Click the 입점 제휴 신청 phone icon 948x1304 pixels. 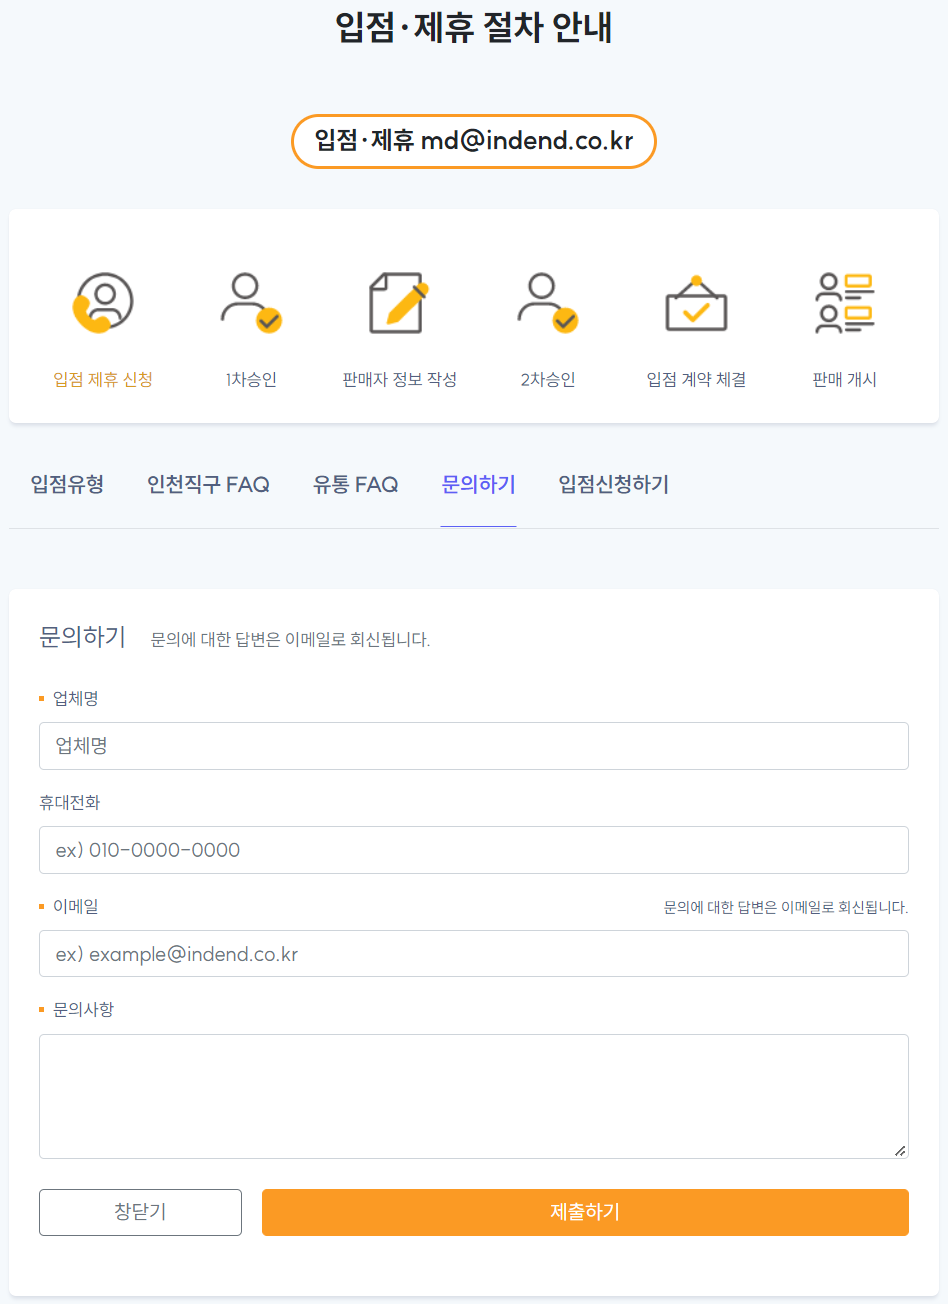(x=103, y=302)
